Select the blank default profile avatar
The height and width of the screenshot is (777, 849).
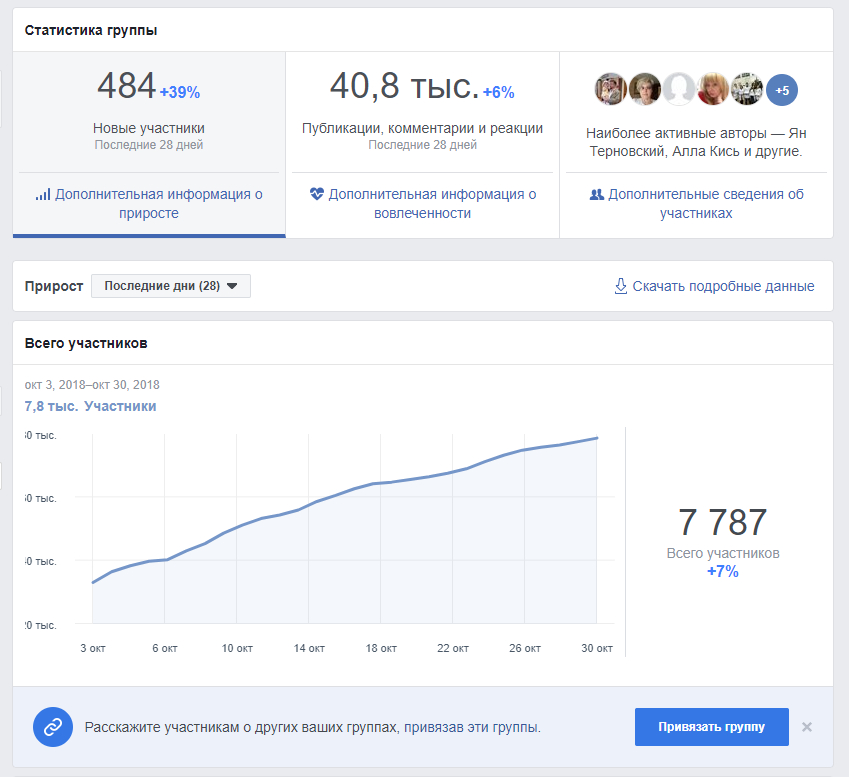(x=679, y=89)
